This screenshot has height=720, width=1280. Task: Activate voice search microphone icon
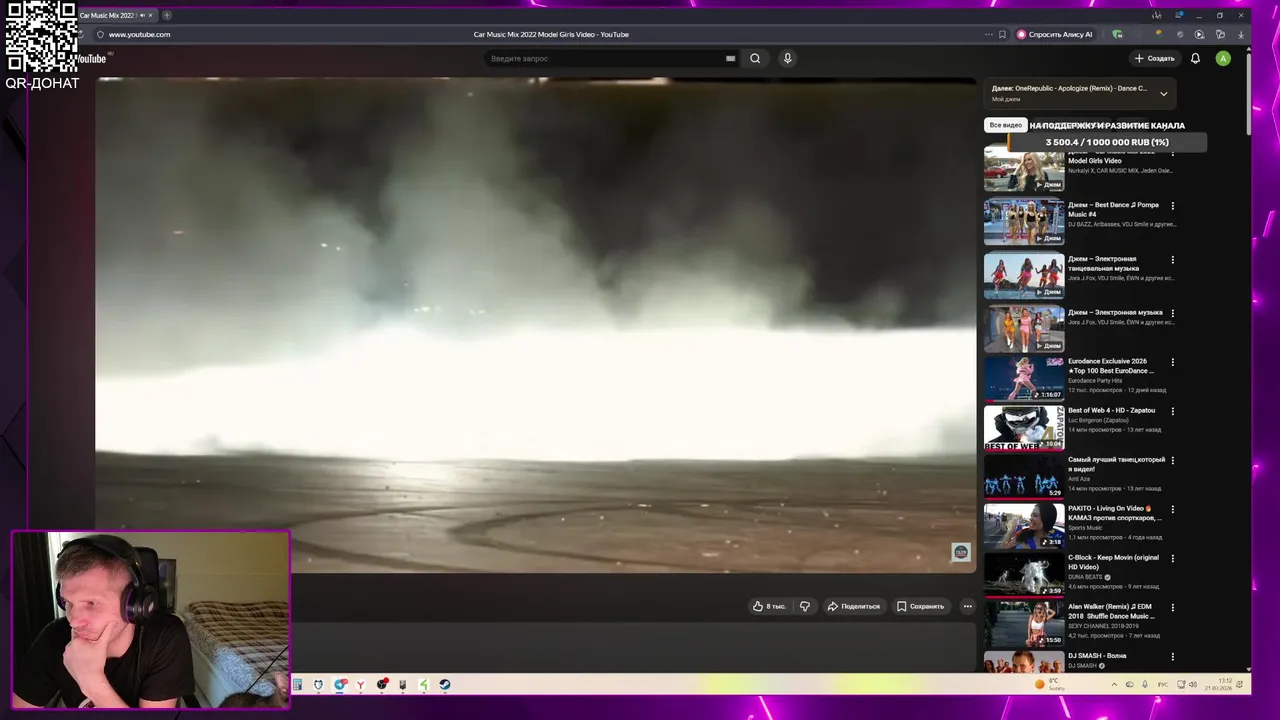tap(788, 58)
